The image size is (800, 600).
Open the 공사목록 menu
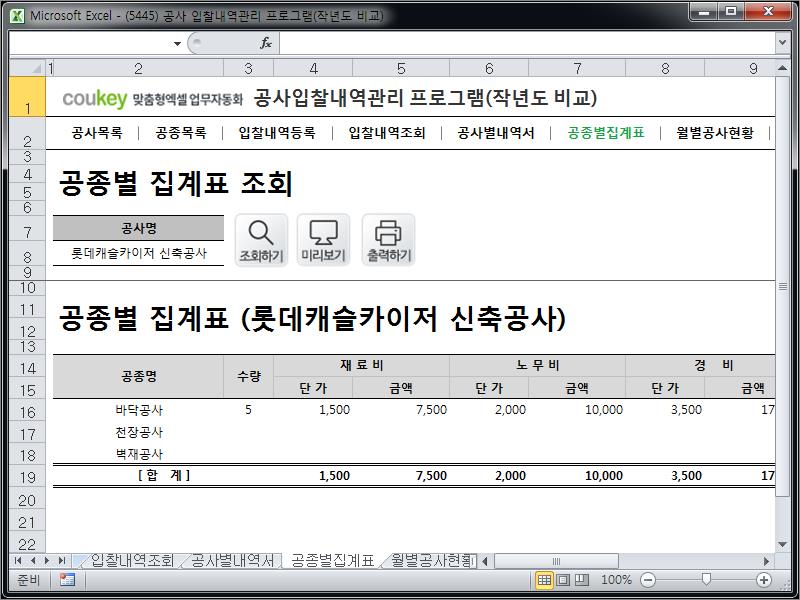coord(96,133)
